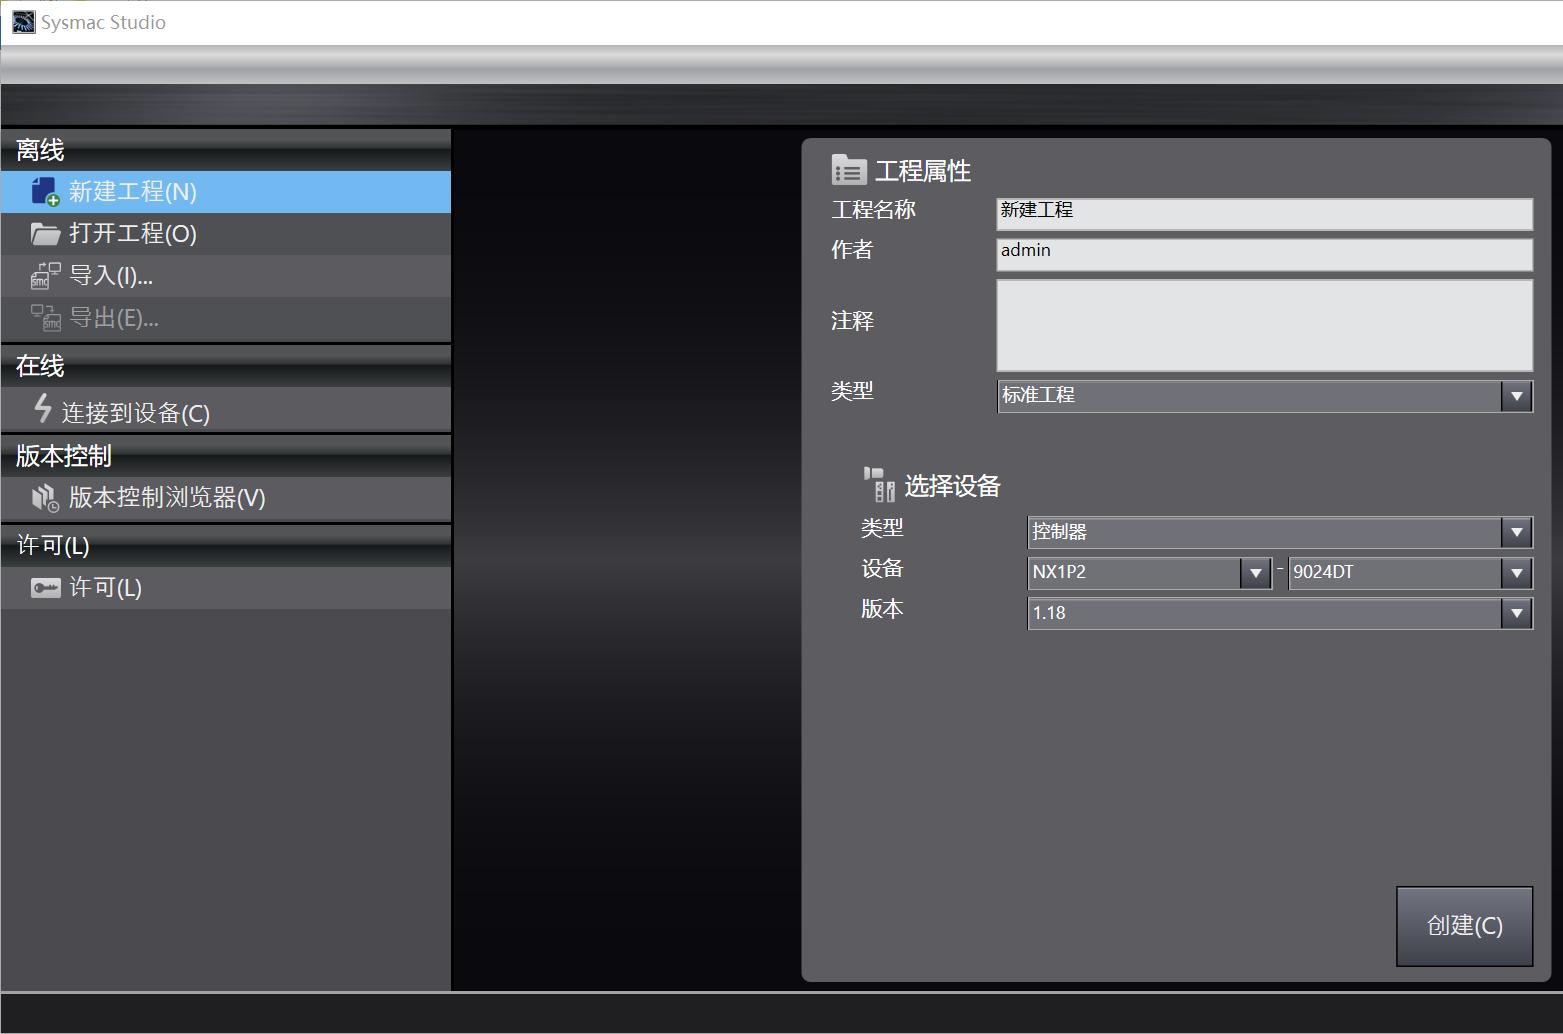This screenshot has height=1034, width=1563.
Task: Click the Sysmac Studio window title text
Action: pos(103,22)
